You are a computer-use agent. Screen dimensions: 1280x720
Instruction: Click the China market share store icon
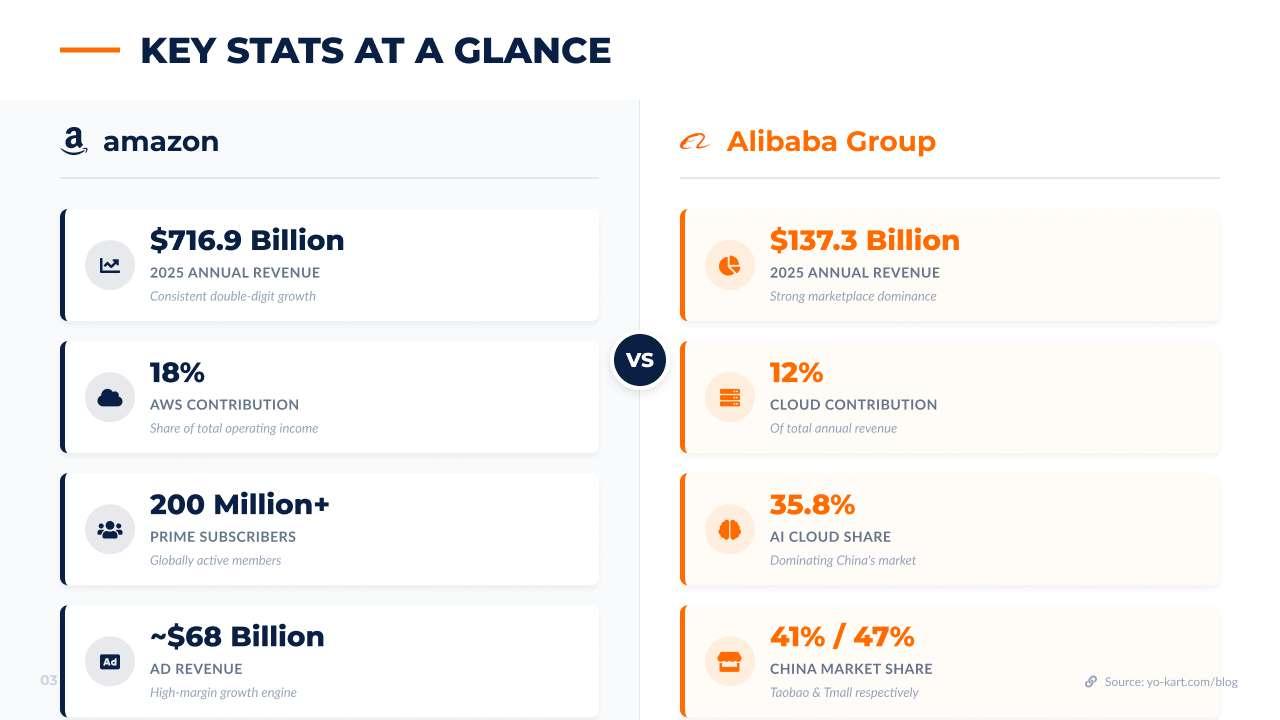(x=730, y=661)
